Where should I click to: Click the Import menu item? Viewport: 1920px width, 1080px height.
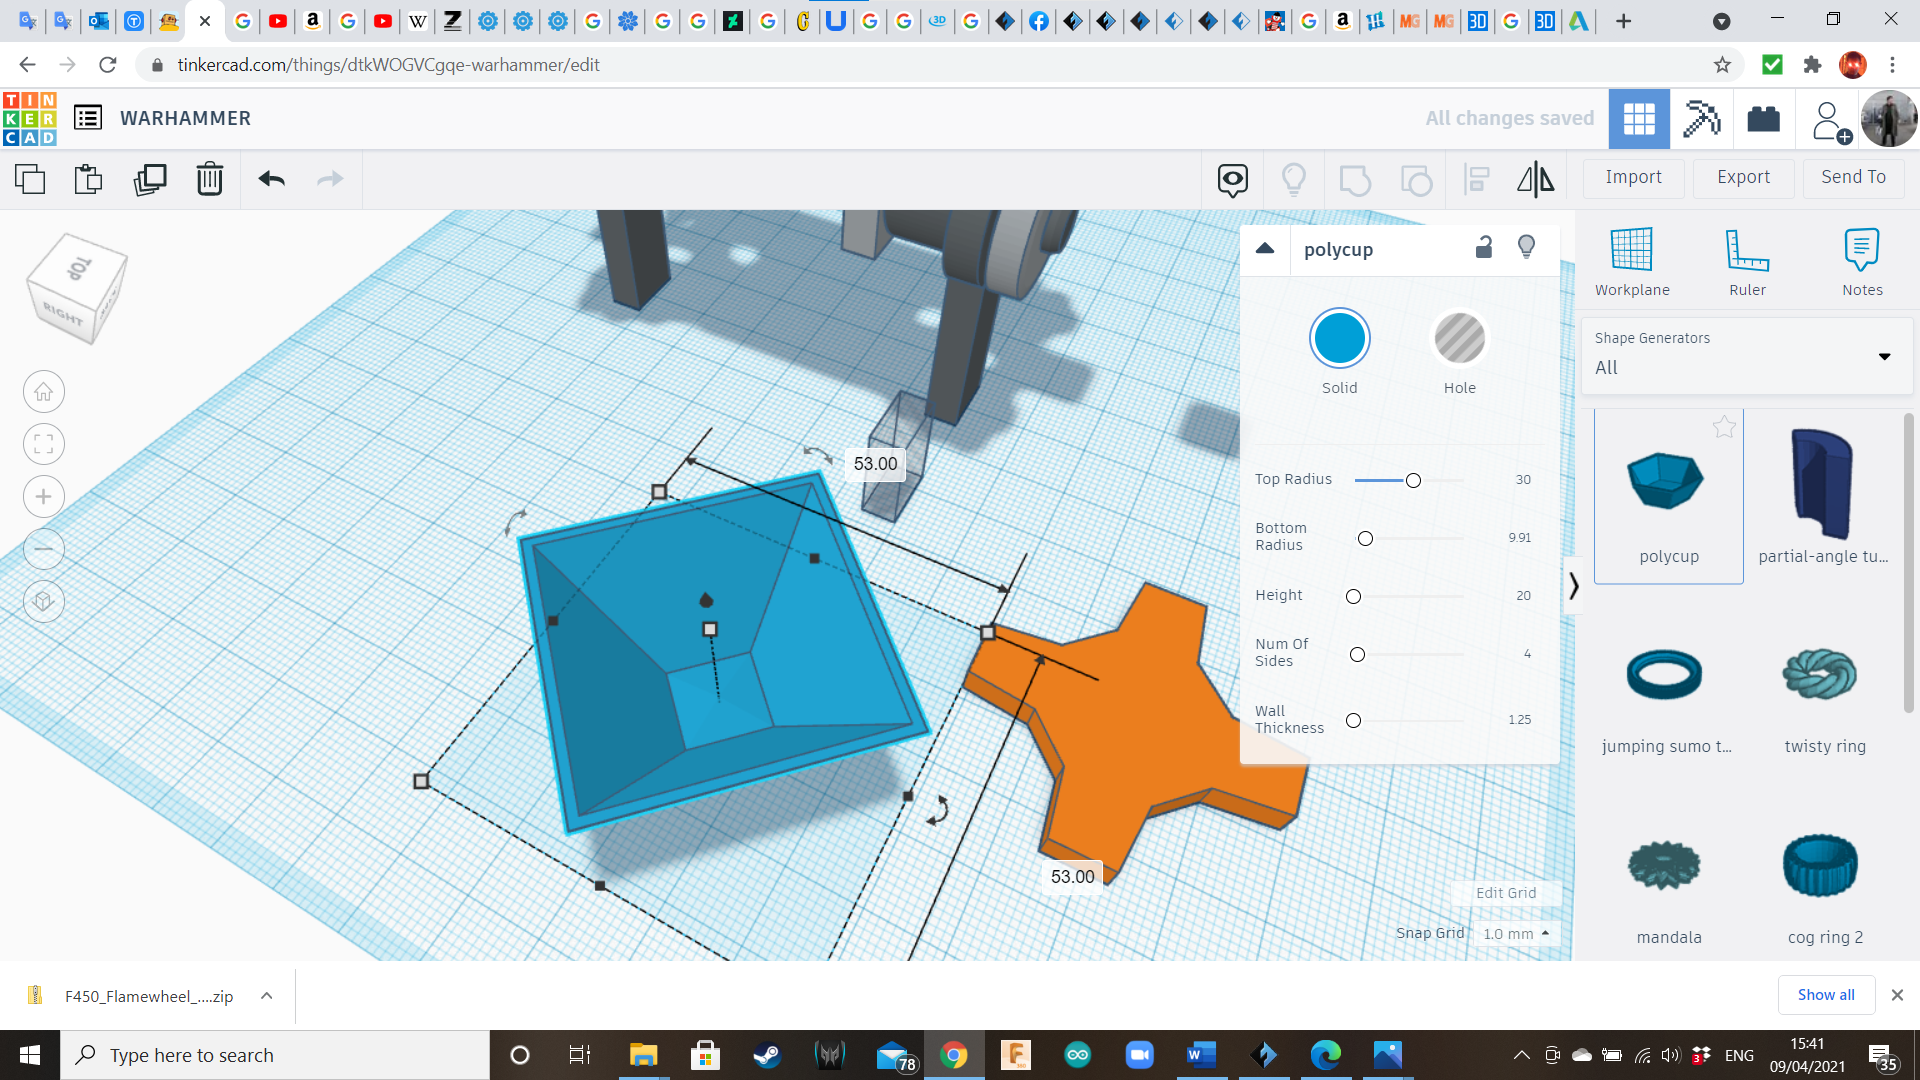[1634, 175]
